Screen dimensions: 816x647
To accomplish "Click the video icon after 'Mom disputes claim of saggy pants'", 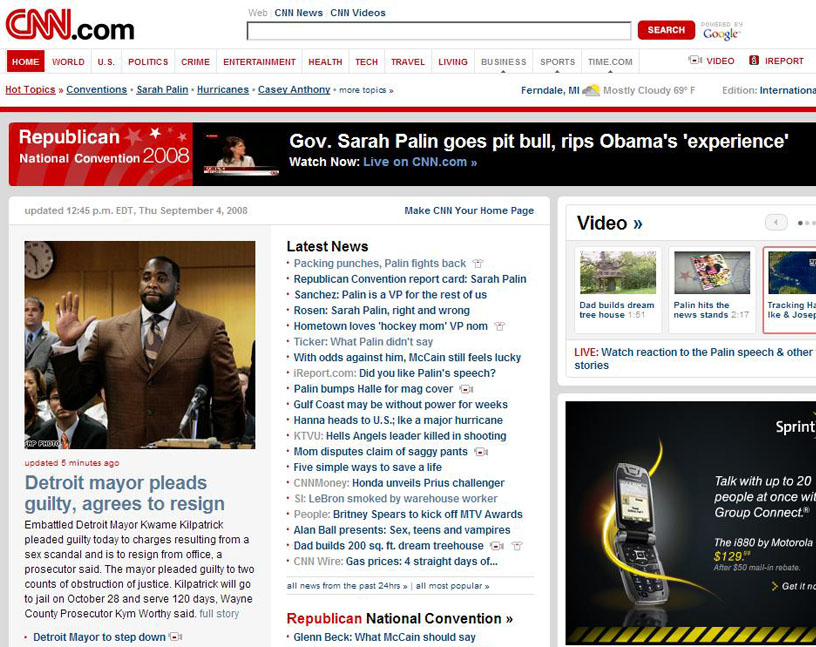I will pos(481,452).
